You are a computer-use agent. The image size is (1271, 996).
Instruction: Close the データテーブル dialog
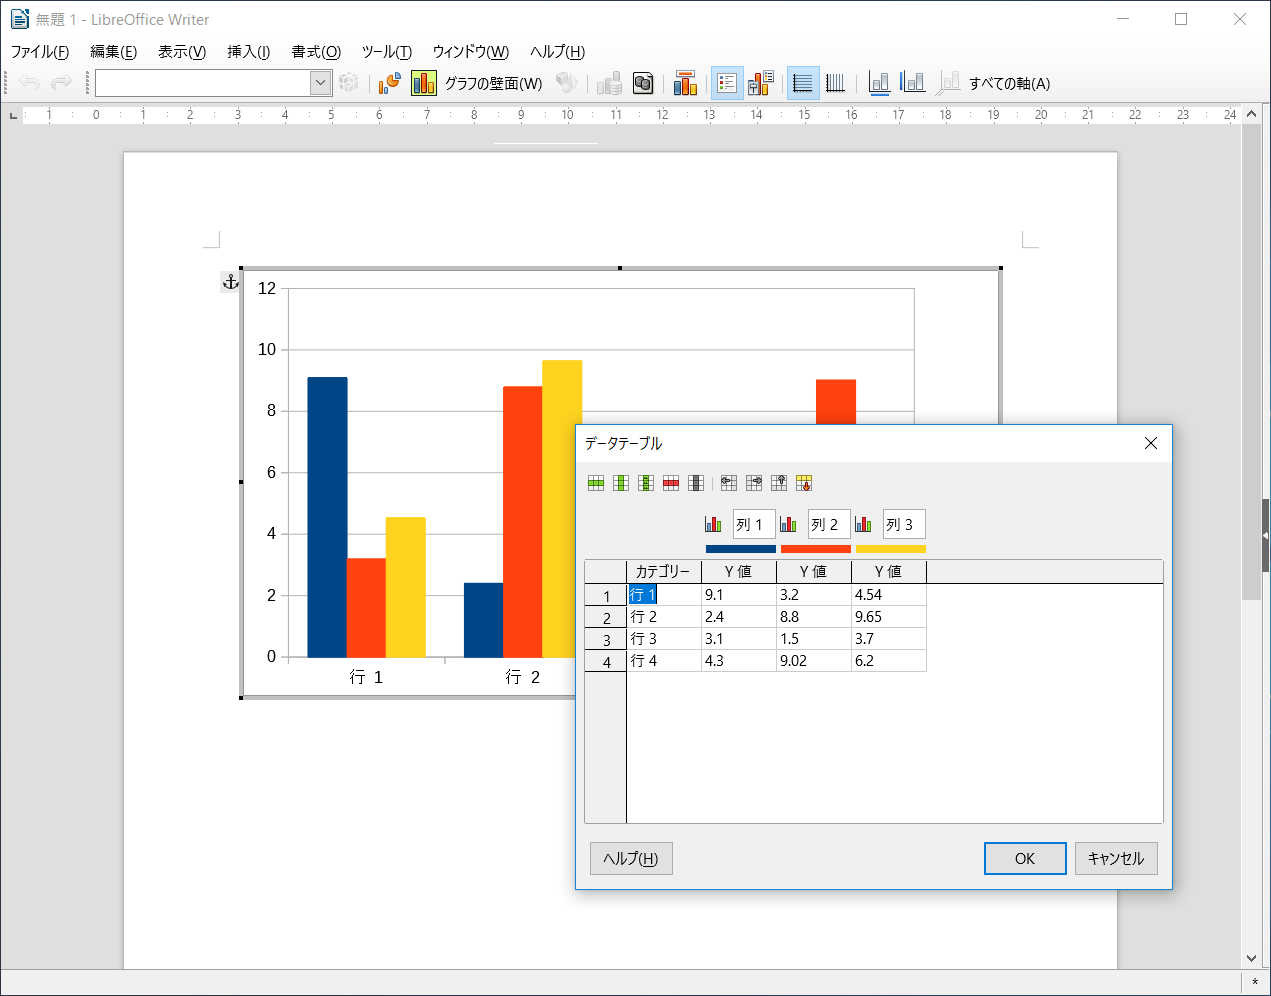pos(1151,443)
